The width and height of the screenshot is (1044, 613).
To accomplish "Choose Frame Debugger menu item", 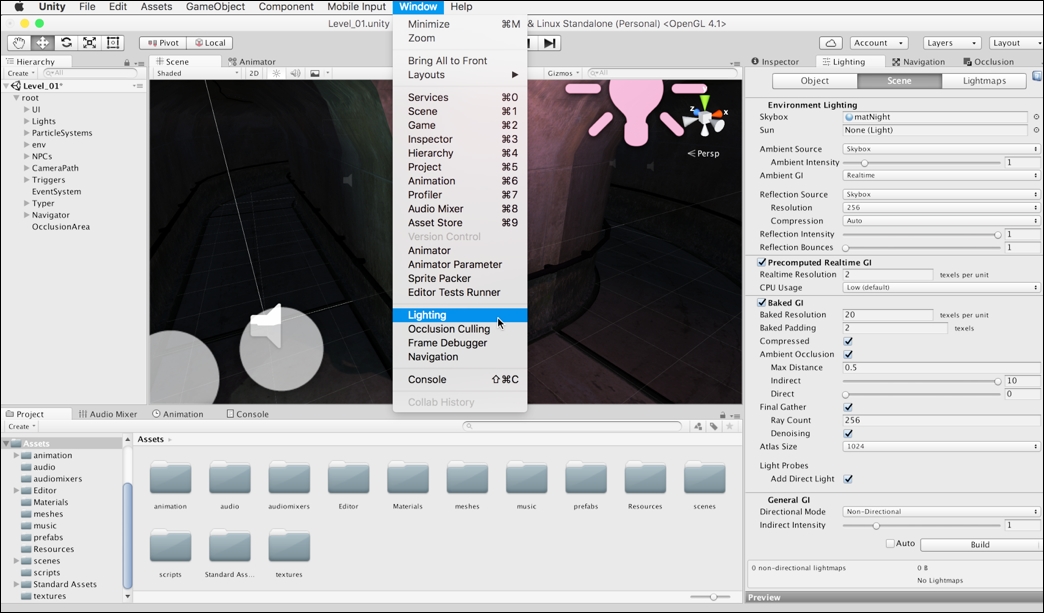I will [x=460, y=343].
